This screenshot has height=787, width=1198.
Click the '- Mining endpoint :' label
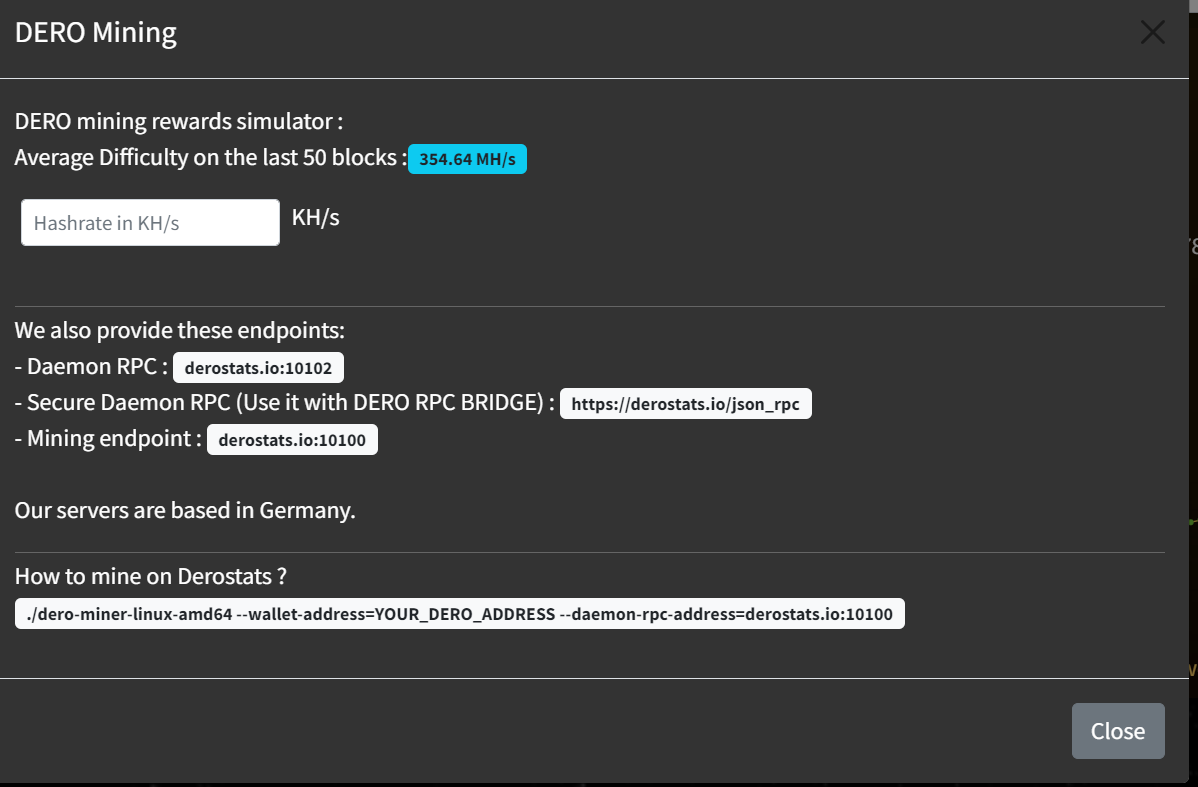(x=108, y=439)
